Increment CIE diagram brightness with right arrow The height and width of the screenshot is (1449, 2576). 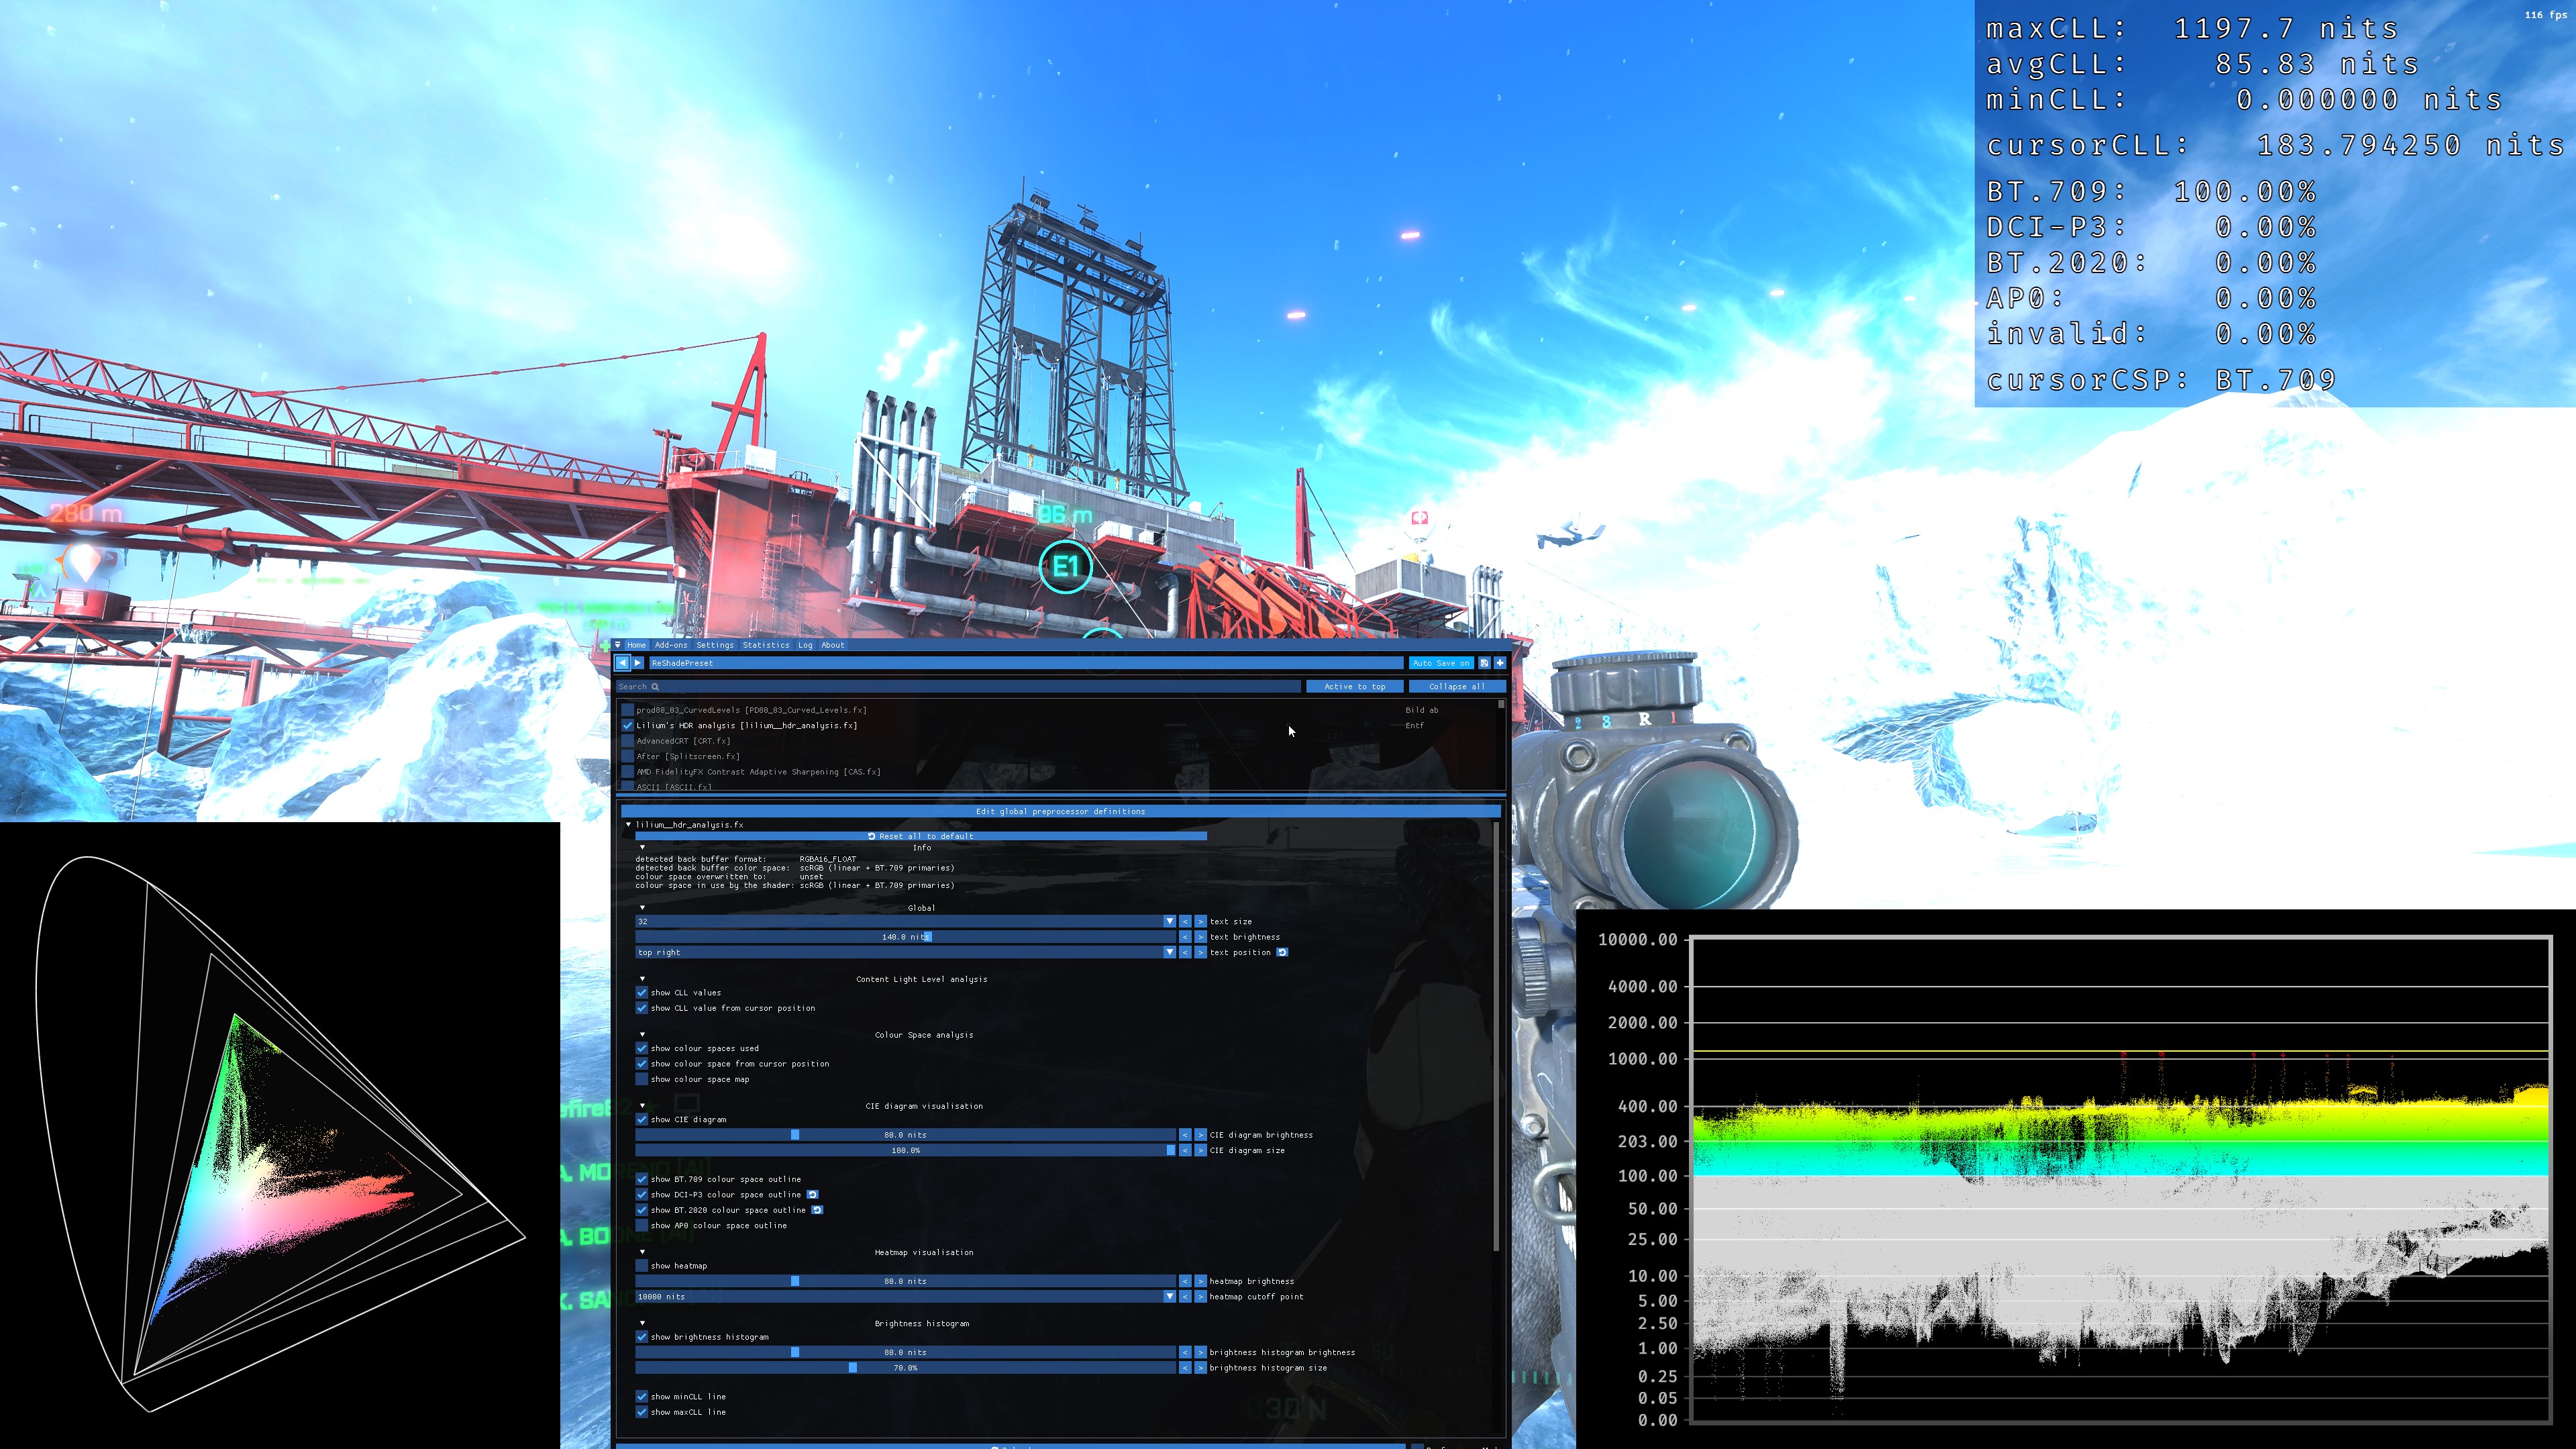(x=1200, y=1135)
